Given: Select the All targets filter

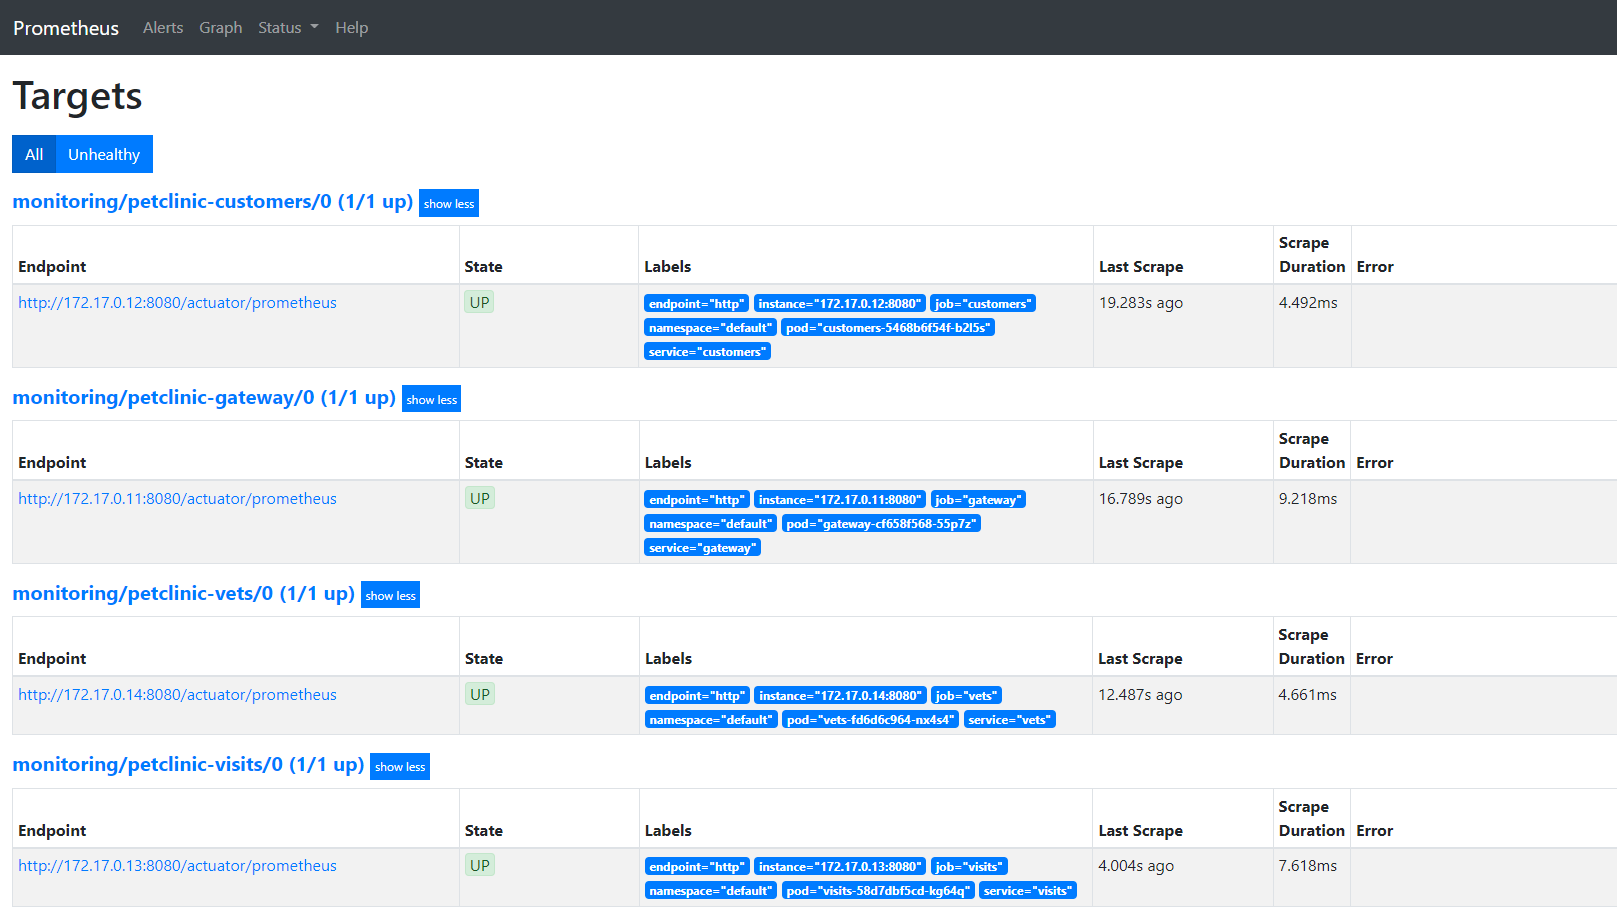Looking at the screenshot, I should pos(34,154).
